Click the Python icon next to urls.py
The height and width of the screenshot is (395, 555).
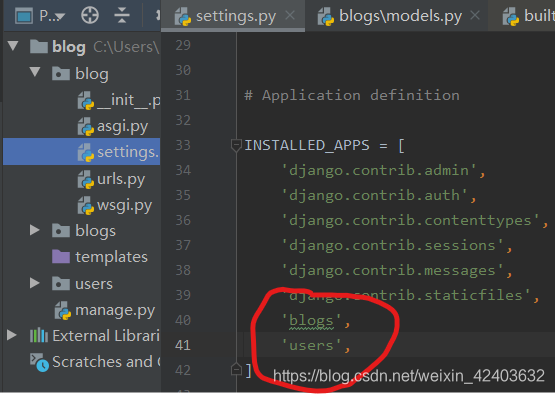(x=86, y=179)
